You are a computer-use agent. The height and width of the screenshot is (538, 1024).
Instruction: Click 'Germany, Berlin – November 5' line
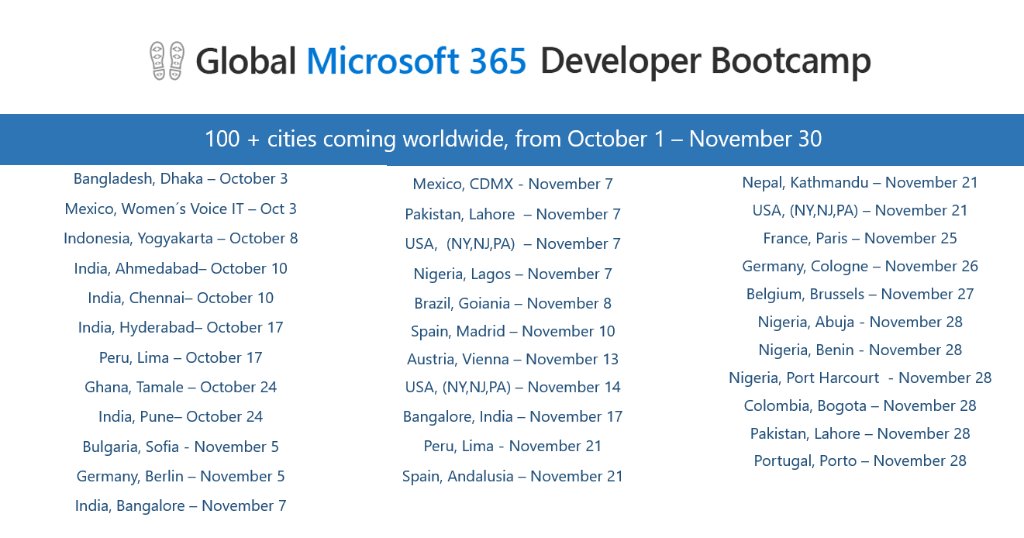(x=180, y=477)
